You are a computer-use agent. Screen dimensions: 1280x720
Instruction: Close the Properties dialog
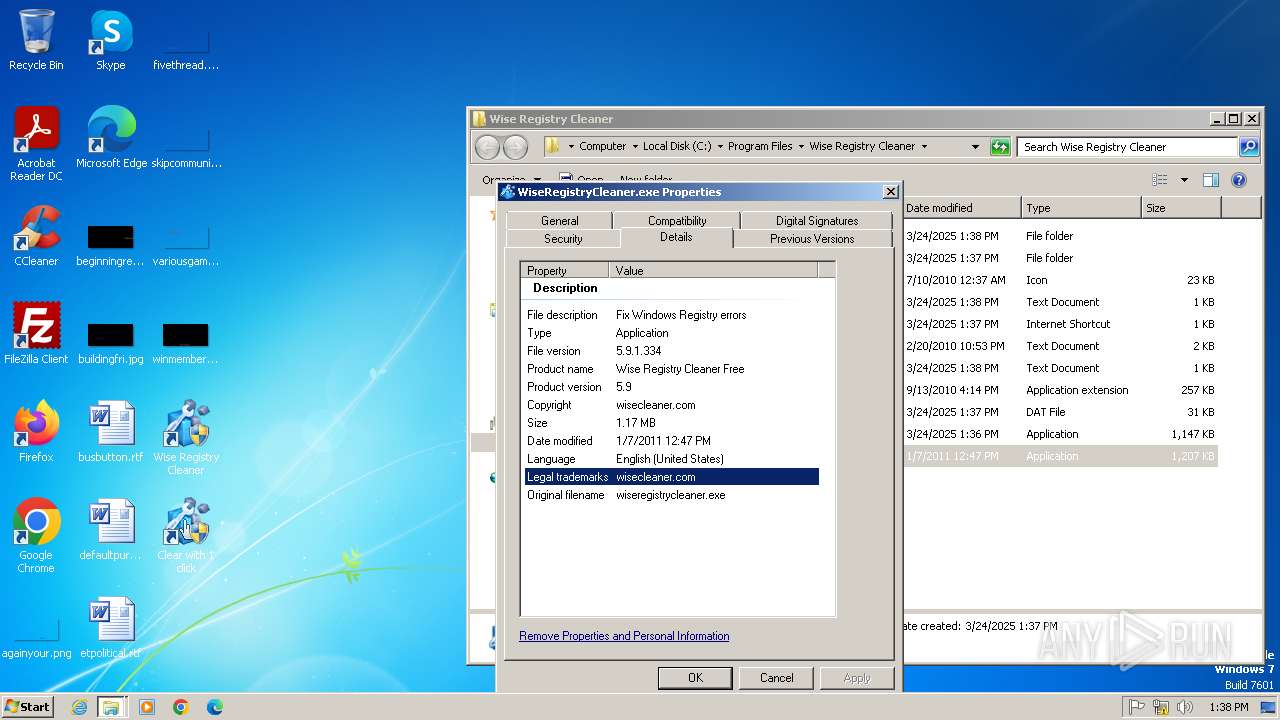coord(890,192)
